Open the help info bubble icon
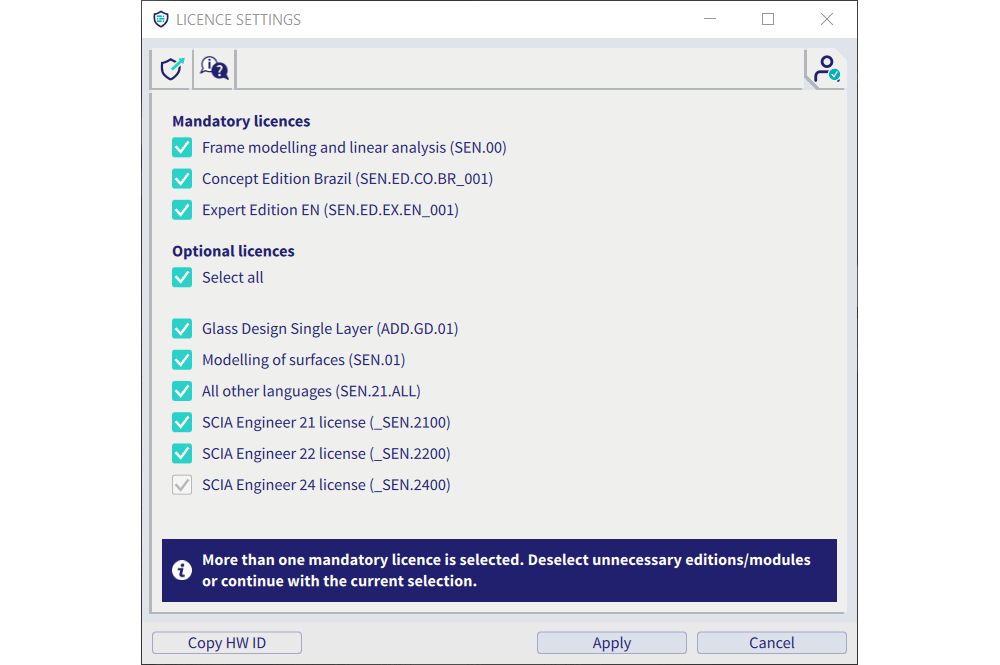This screenshot has width=1000, height=665. (213, 68)
